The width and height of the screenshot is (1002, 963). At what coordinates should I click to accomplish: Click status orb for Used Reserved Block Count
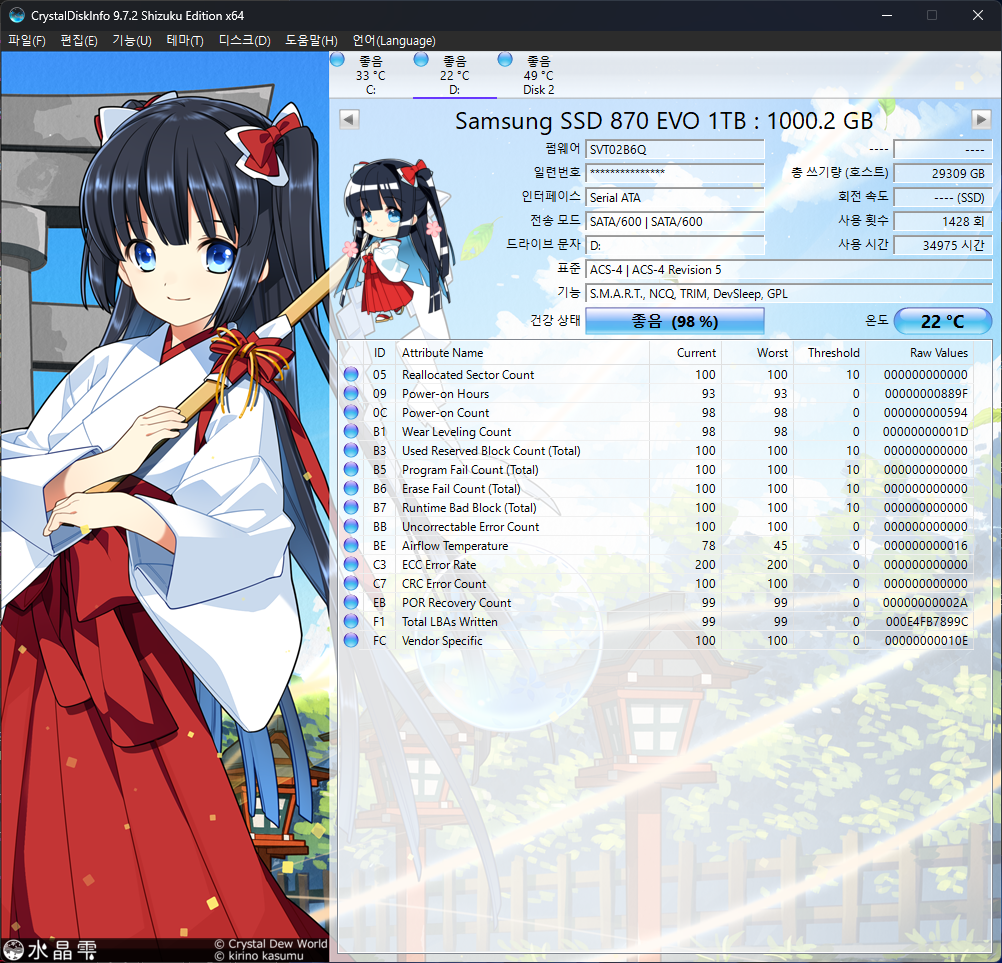point(351,451)
